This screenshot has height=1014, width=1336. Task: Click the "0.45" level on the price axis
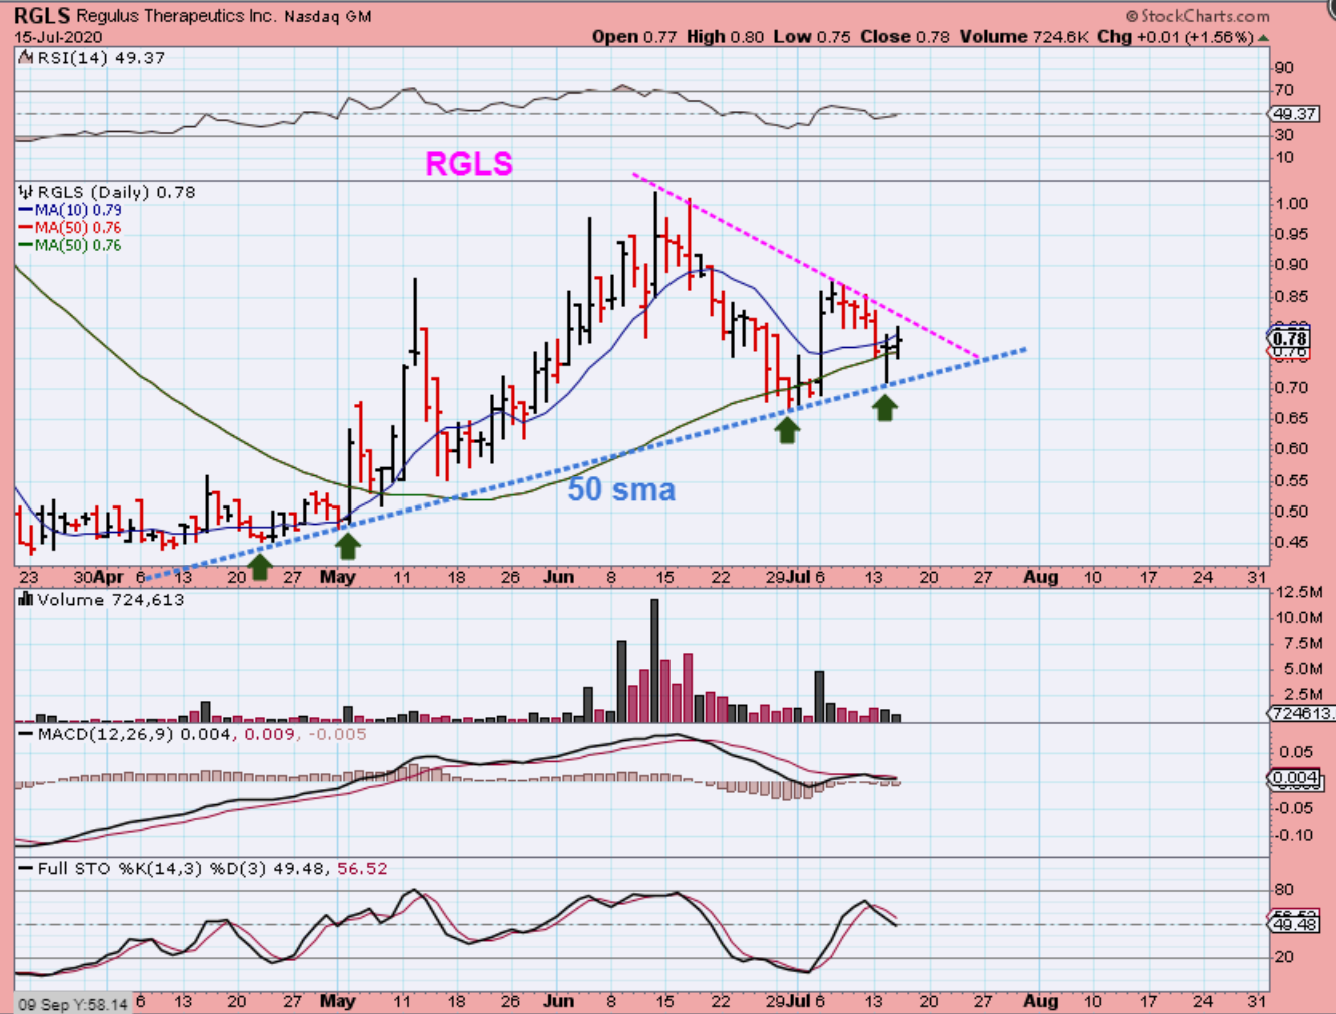[x=1291, y=543]
